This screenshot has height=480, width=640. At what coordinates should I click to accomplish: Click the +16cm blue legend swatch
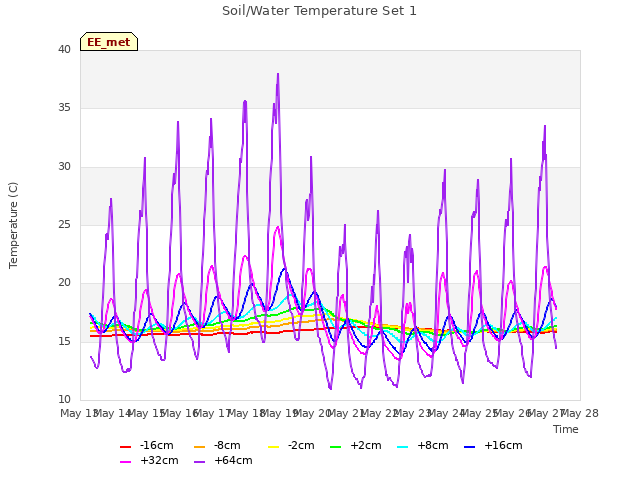point(470,447)
